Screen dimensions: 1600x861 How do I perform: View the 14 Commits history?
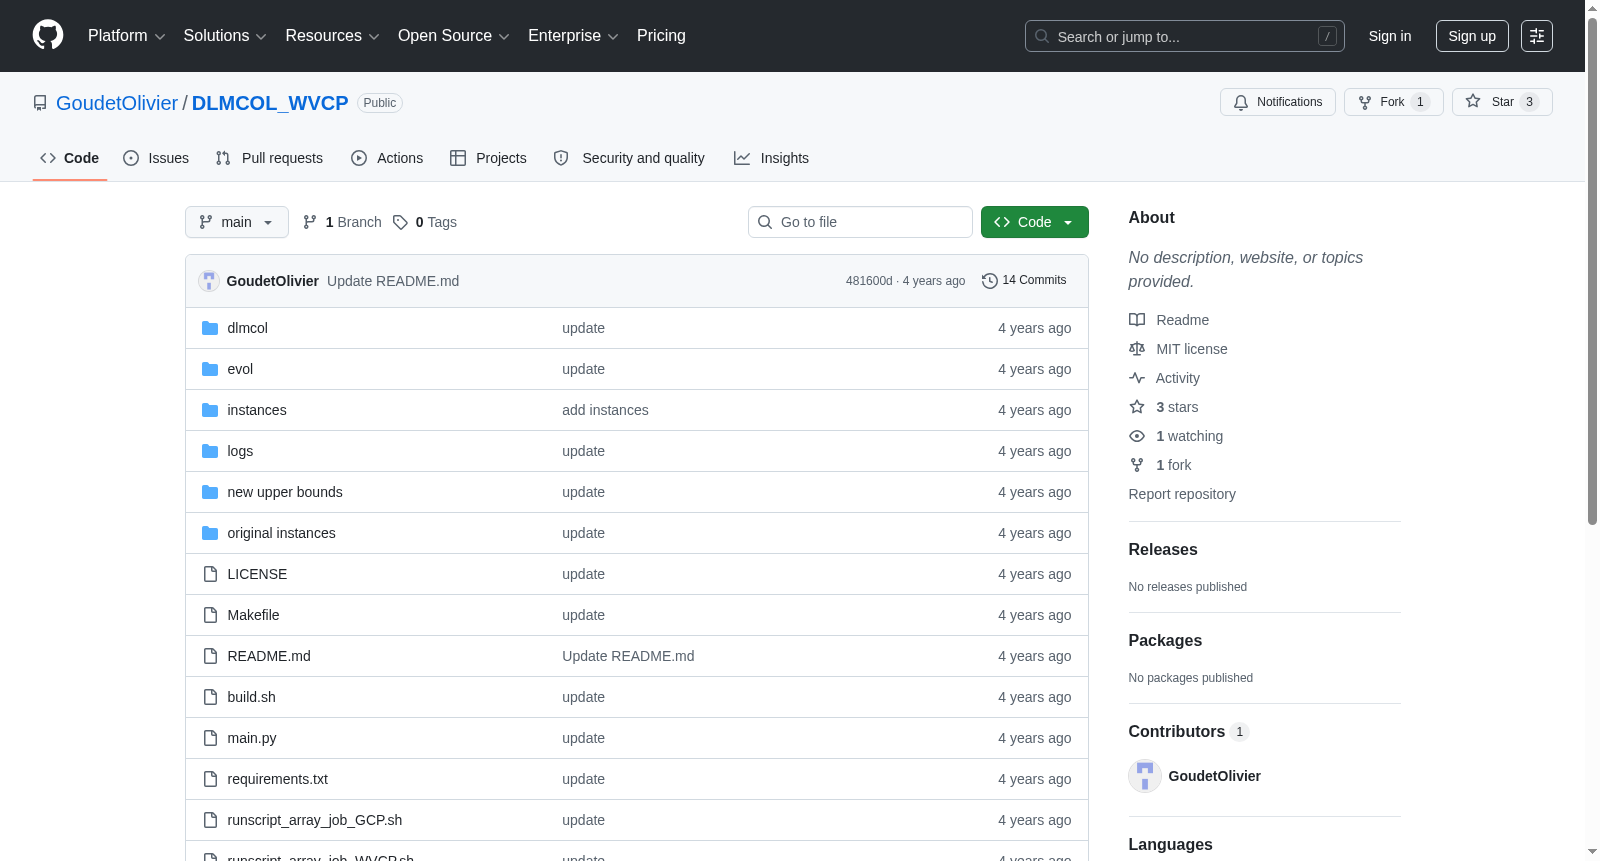pyautogui.click(x=1025, y=281)
